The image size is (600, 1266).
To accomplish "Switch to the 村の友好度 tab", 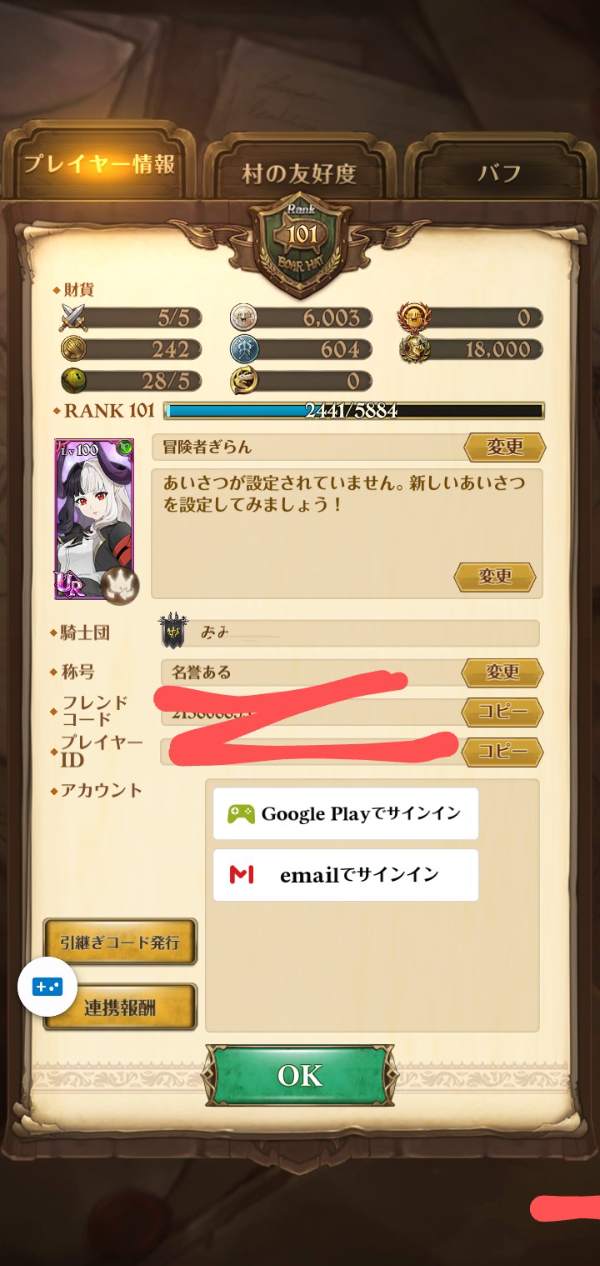I will [x=298, y=173].
